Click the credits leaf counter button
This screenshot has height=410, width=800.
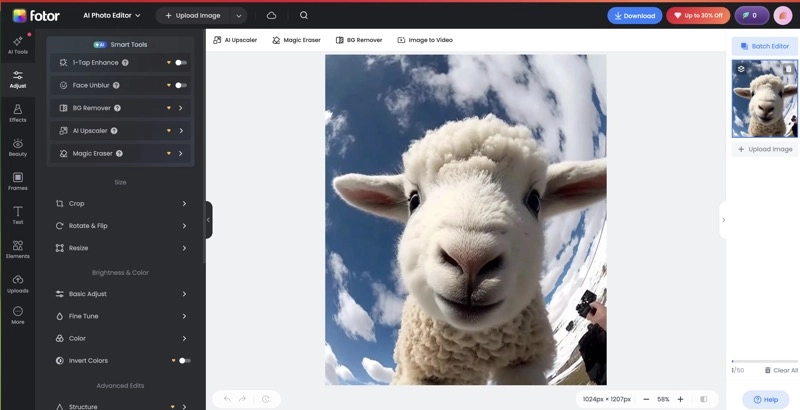(x=752, y=15)
